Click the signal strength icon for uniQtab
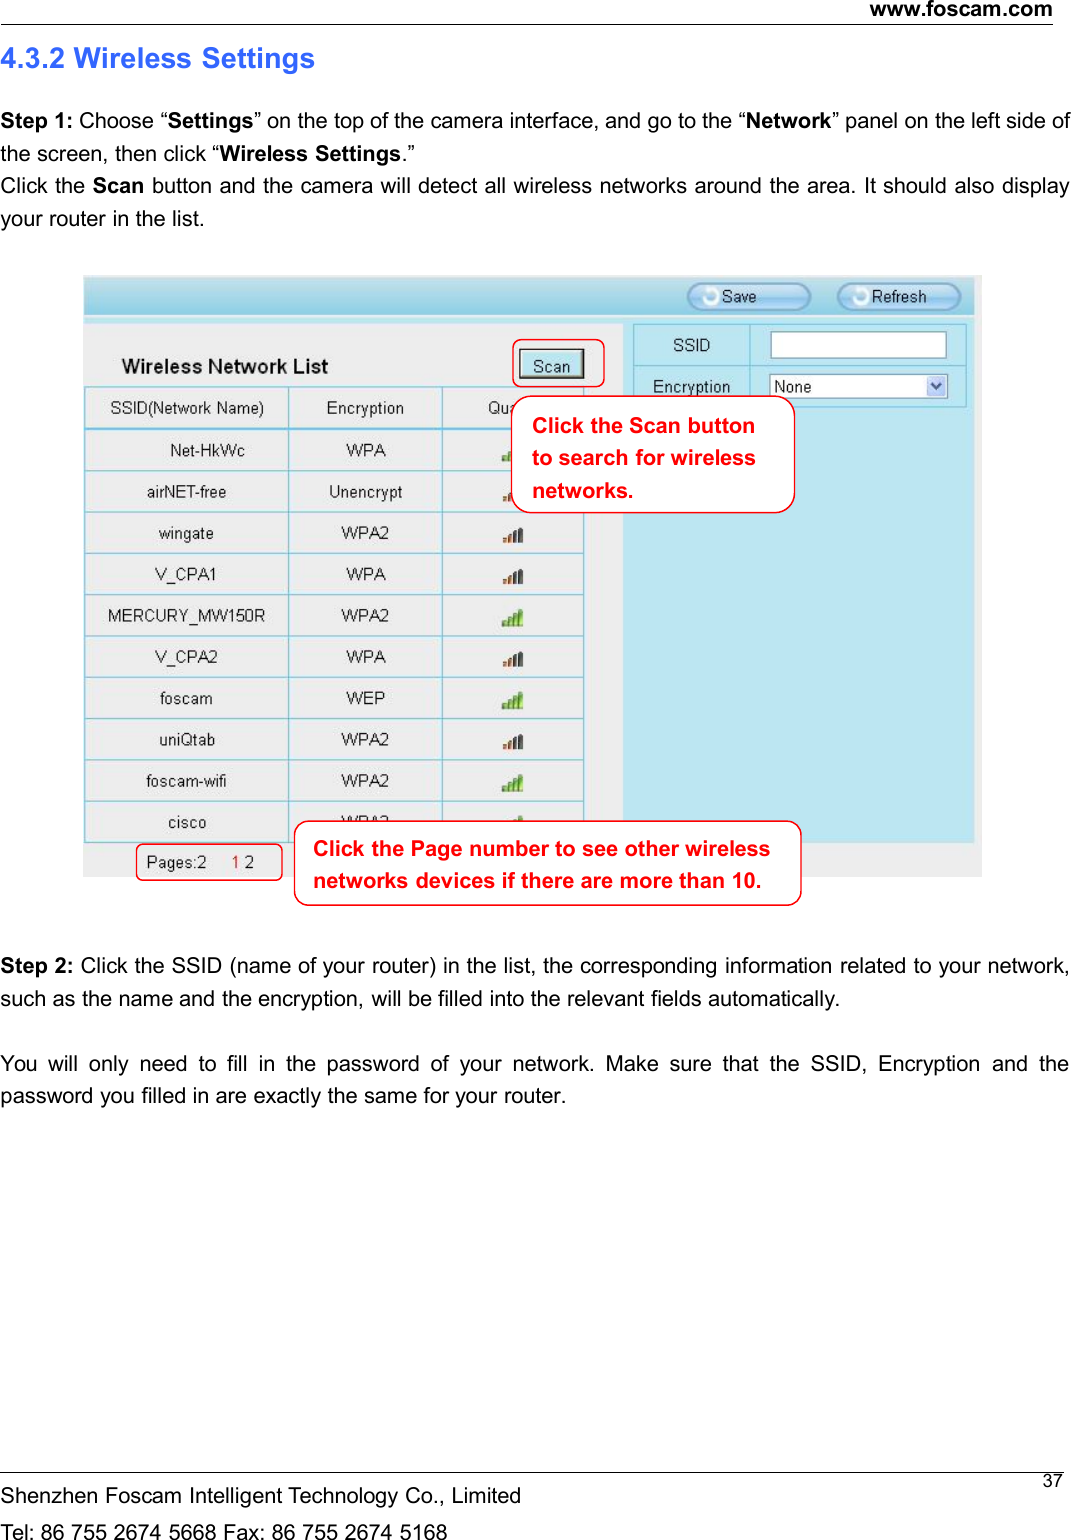This screenshot has height=1540, width=1071. 511,740
